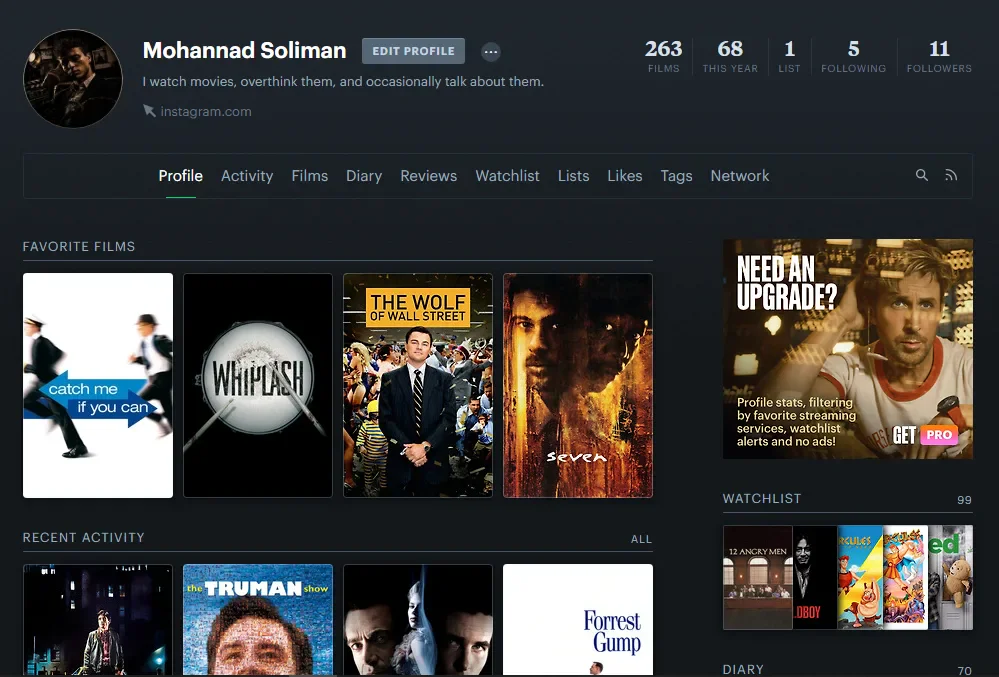This screenshot has width=999, height=677.
Task: Open the Favorite Films heading link
Action: point(79,246)
